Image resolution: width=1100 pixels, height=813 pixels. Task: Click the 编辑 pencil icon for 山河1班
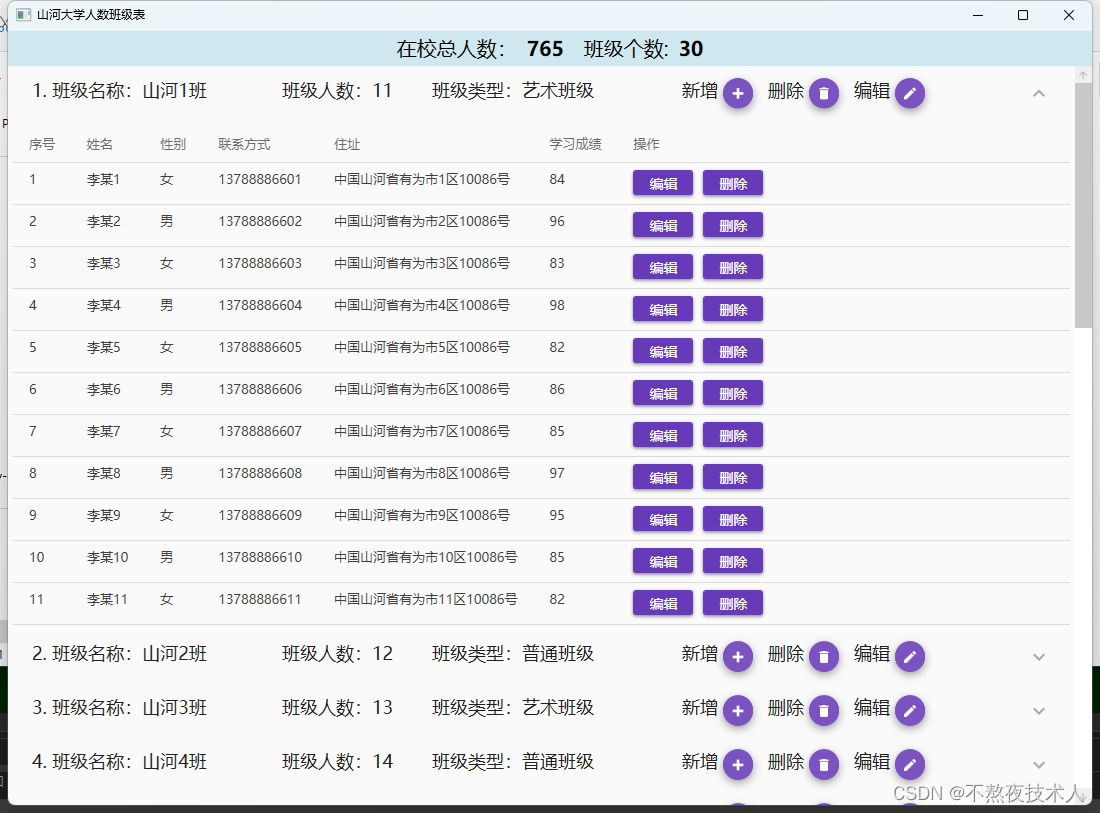[910, 92]
